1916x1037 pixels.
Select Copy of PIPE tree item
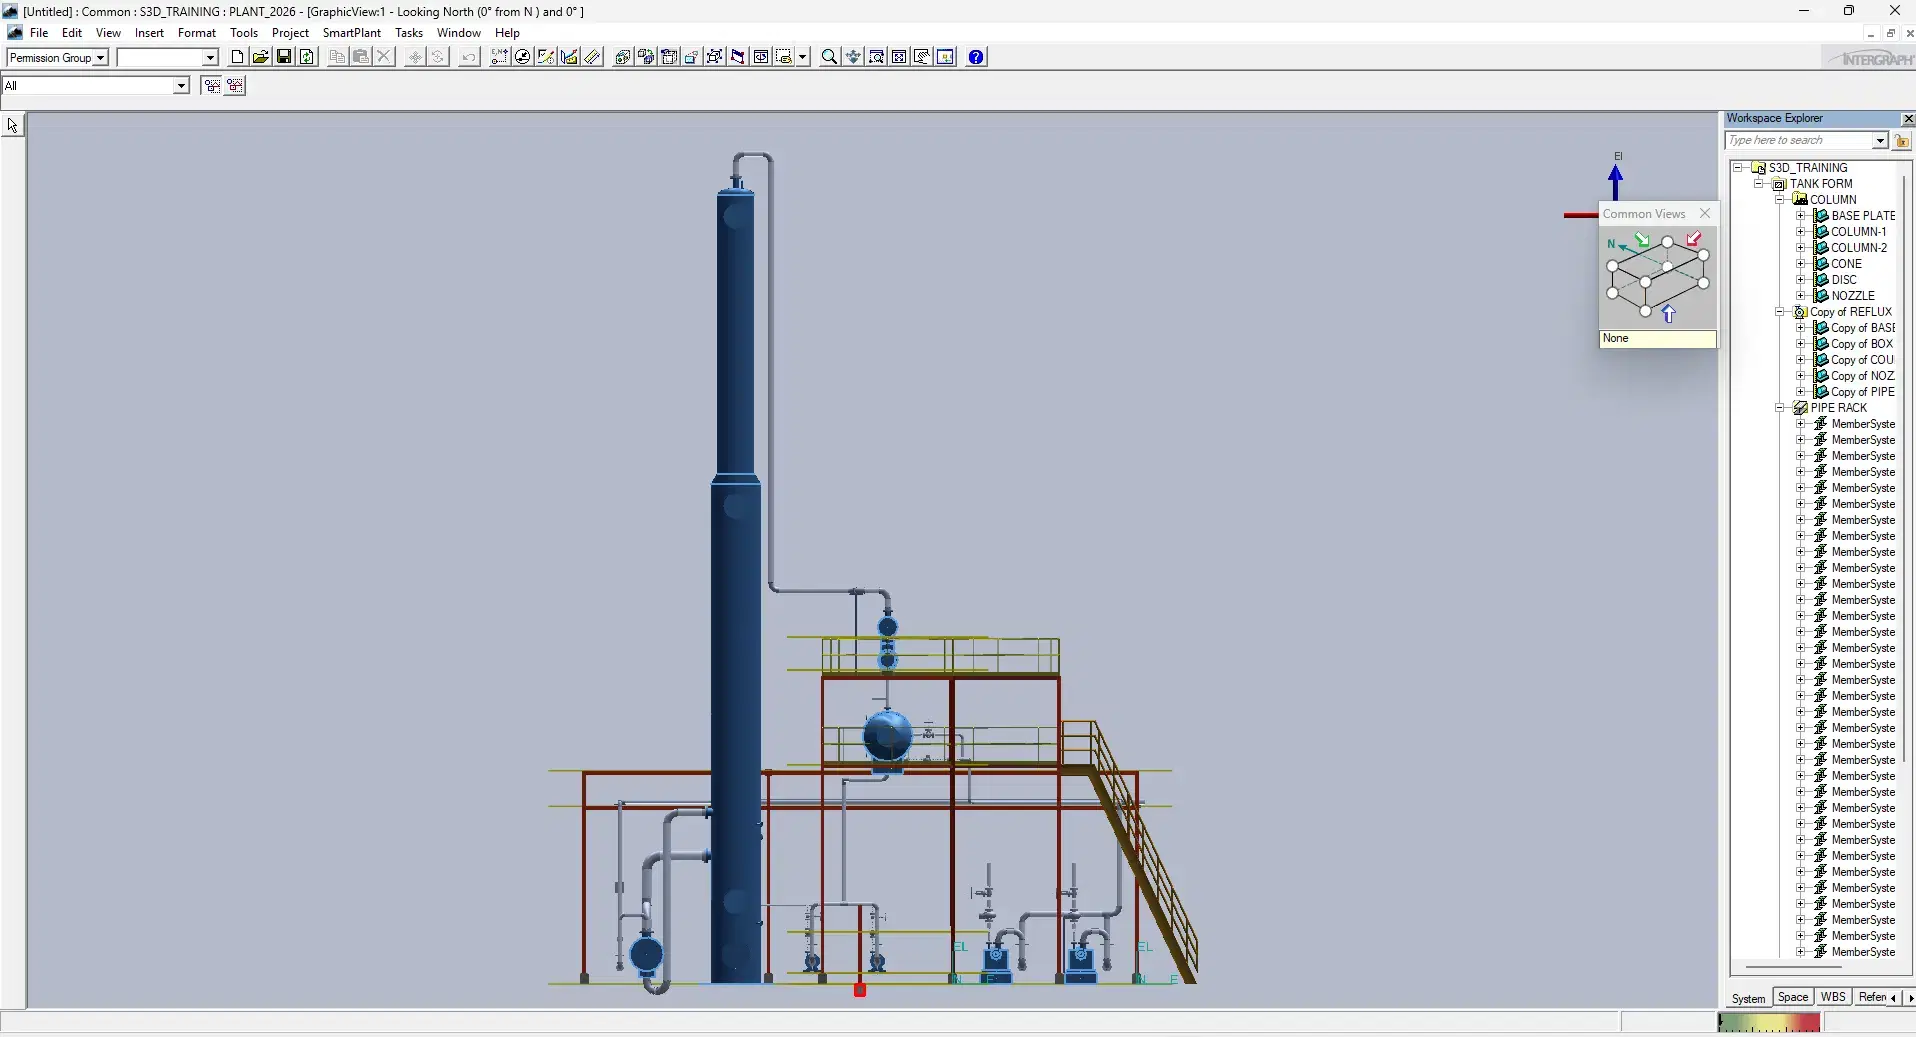[x=1863, y=392]
